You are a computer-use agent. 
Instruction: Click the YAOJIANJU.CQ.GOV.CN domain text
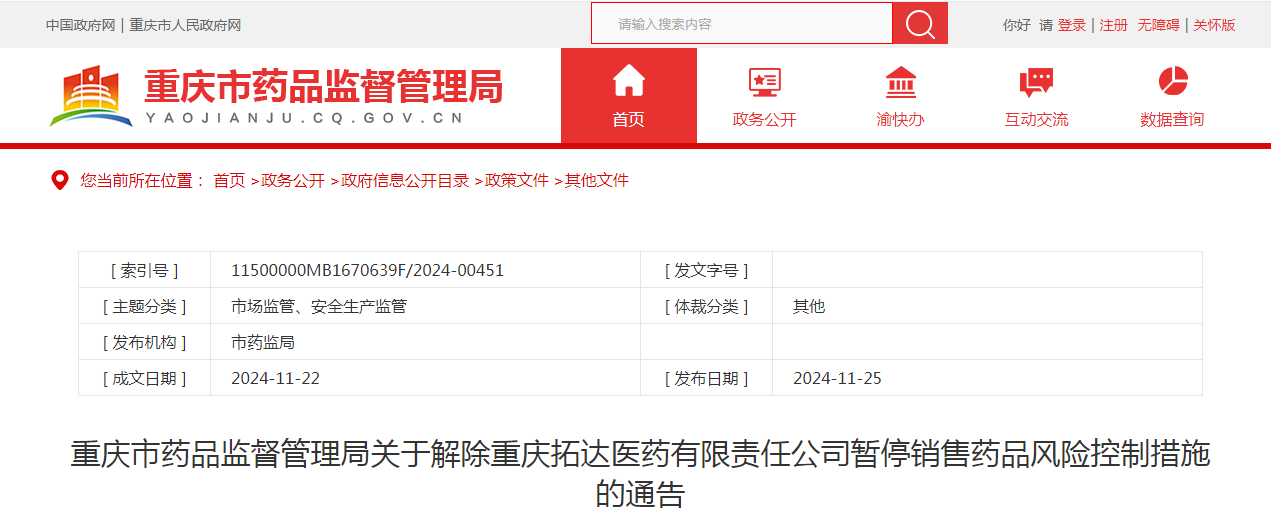pyautogui.click(x=305, y=119)
